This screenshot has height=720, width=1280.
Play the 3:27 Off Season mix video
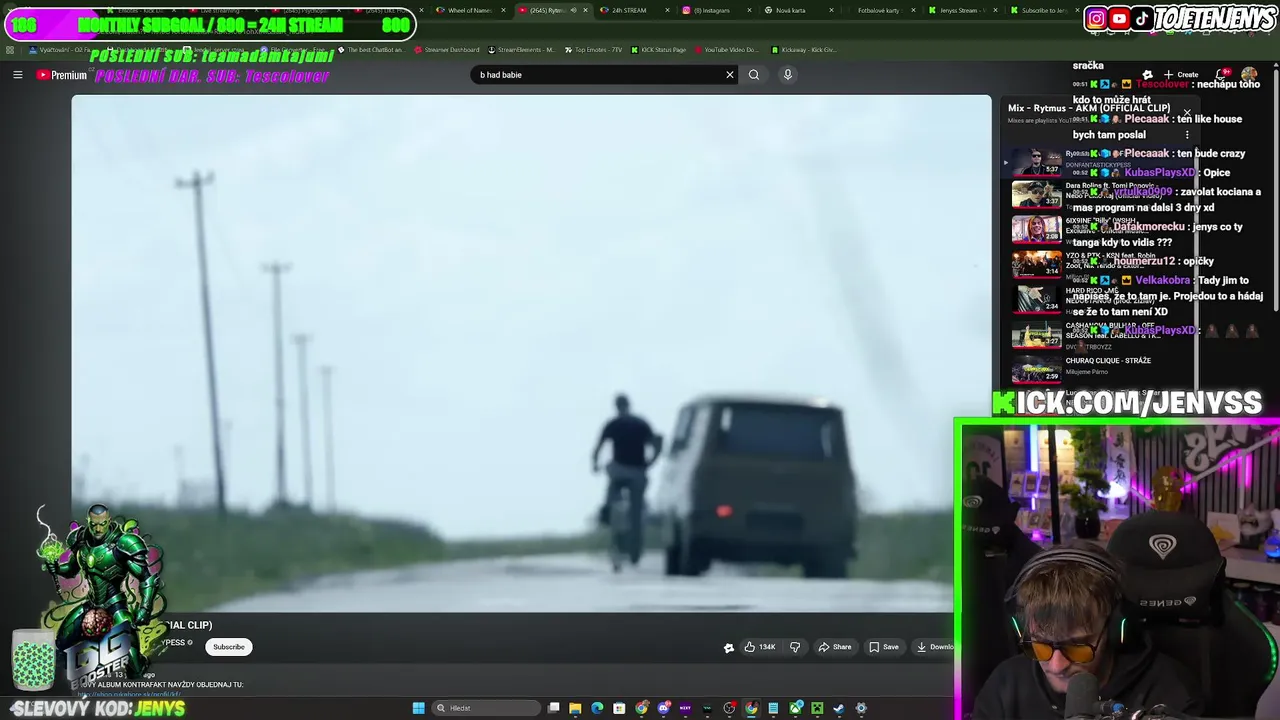click(1036, 334)
